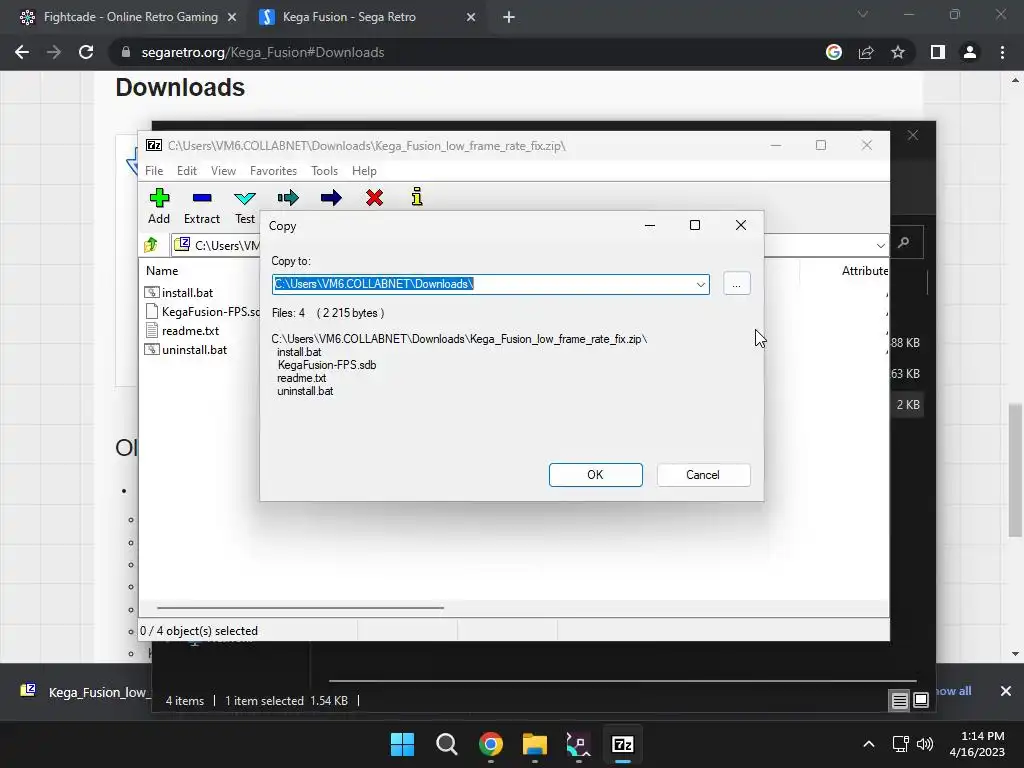Click the Kega_Fusion_low download item
The image size is (1024, 768).
click(85, 692)
